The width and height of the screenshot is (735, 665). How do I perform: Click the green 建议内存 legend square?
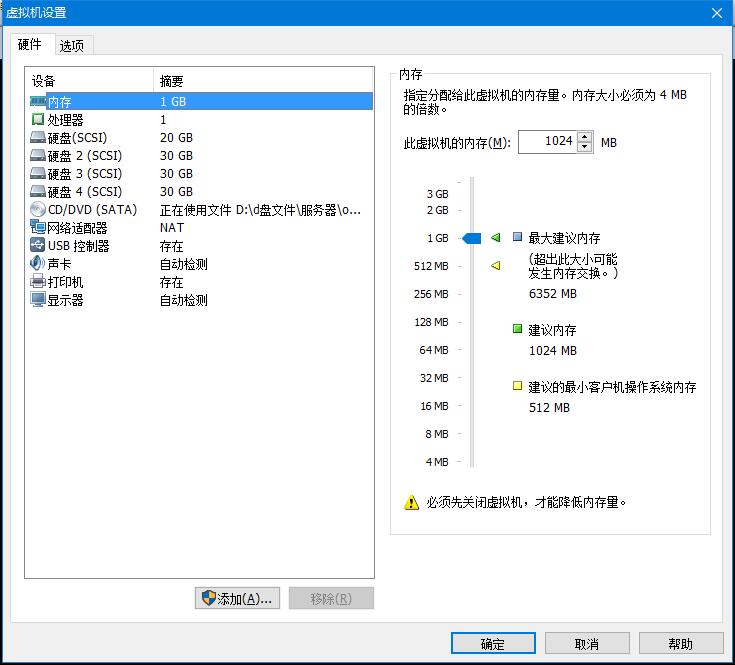517,329
